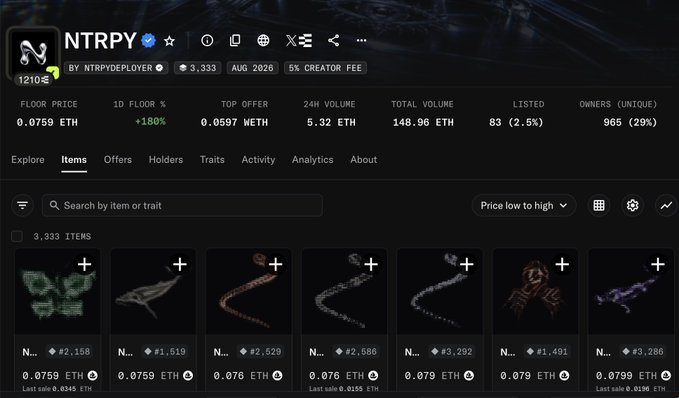Open the more options ellipsis menu
Viewport: 679px width, 398px height.
pyautogui.click(x=361, y=40)
